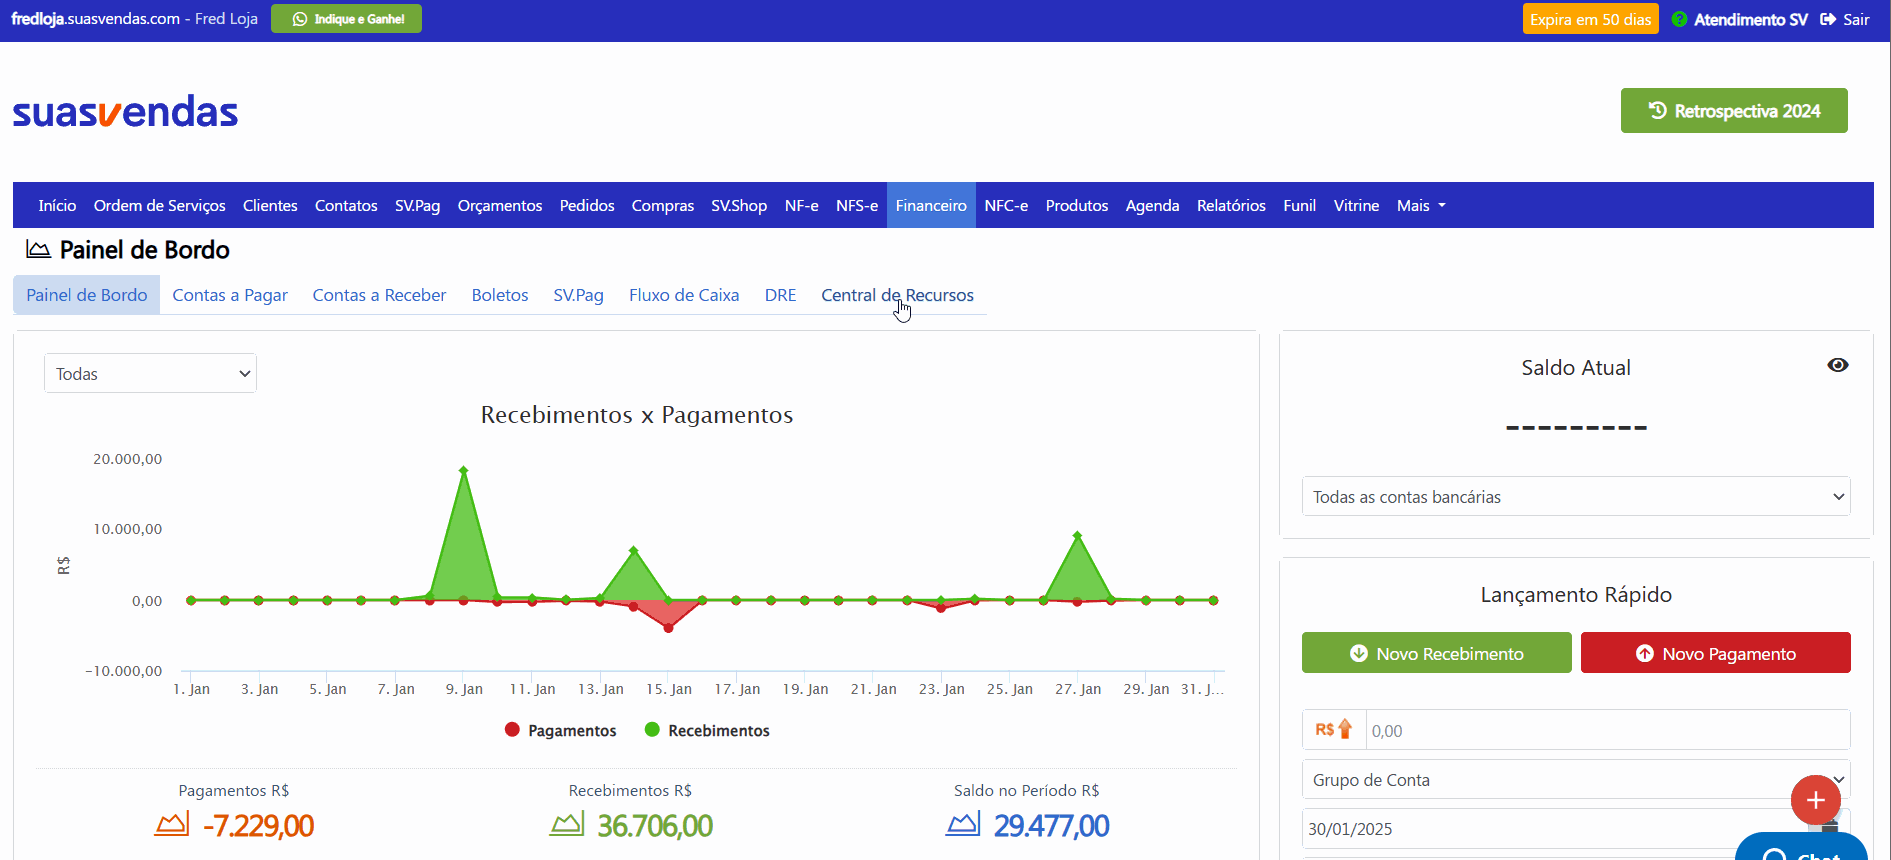Click the Sair logout link

[1845, 19]
